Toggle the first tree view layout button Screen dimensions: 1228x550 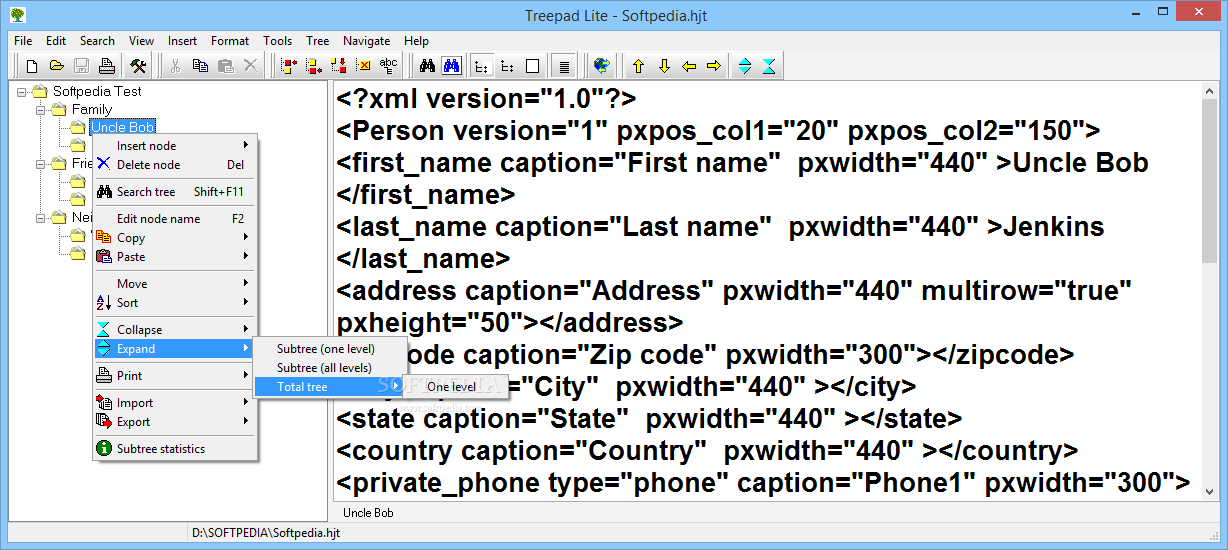click(482, 66)
